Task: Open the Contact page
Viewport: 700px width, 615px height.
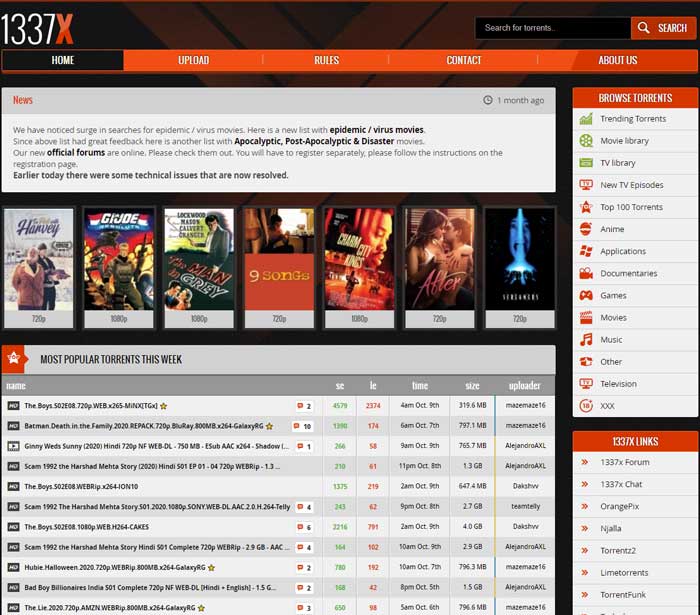Action: [464, 60]
